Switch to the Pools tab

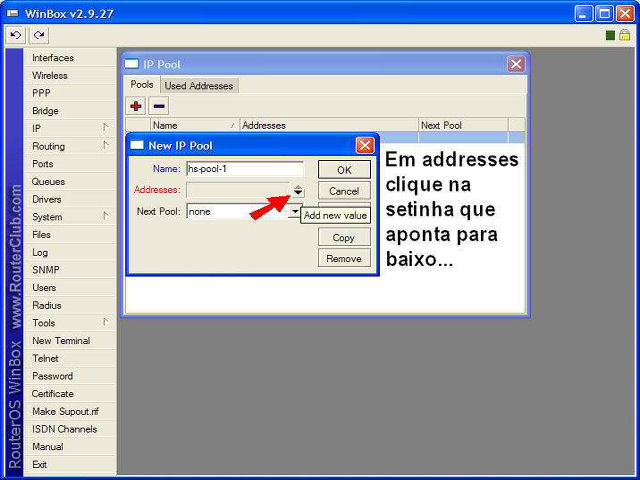click(x=142, y=84)
